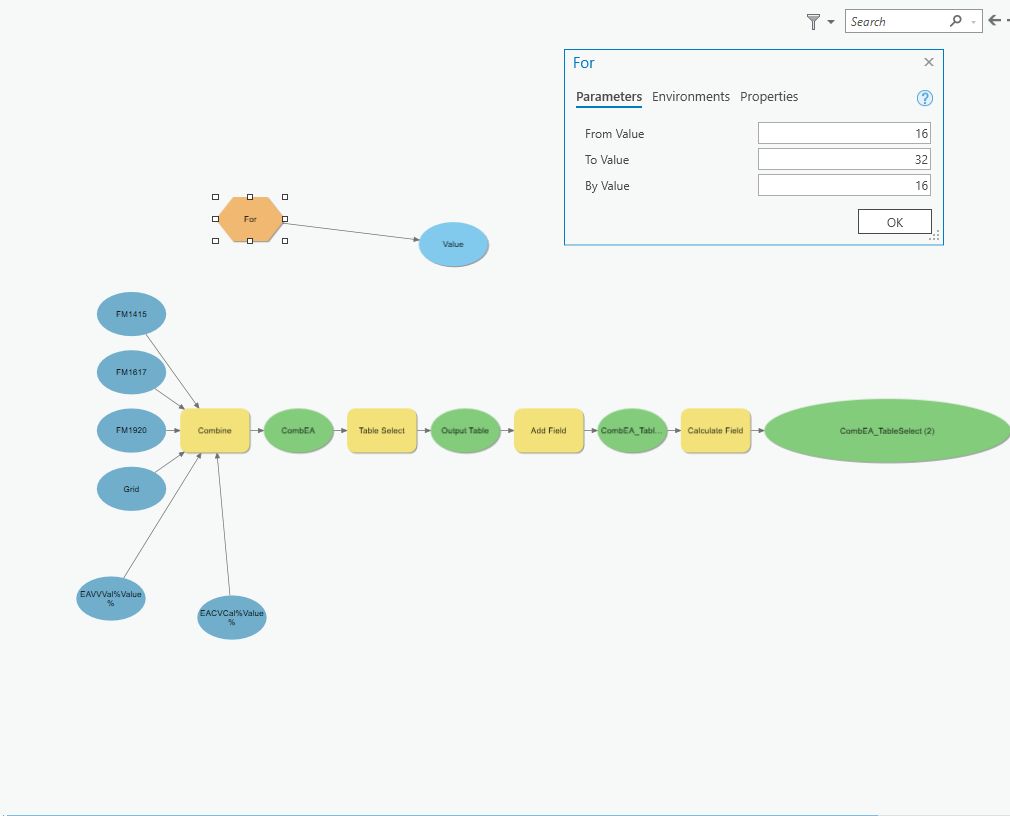Select the CombEA output node
This screenshot has height=816, width=1010.
click(x=298, y=430)
